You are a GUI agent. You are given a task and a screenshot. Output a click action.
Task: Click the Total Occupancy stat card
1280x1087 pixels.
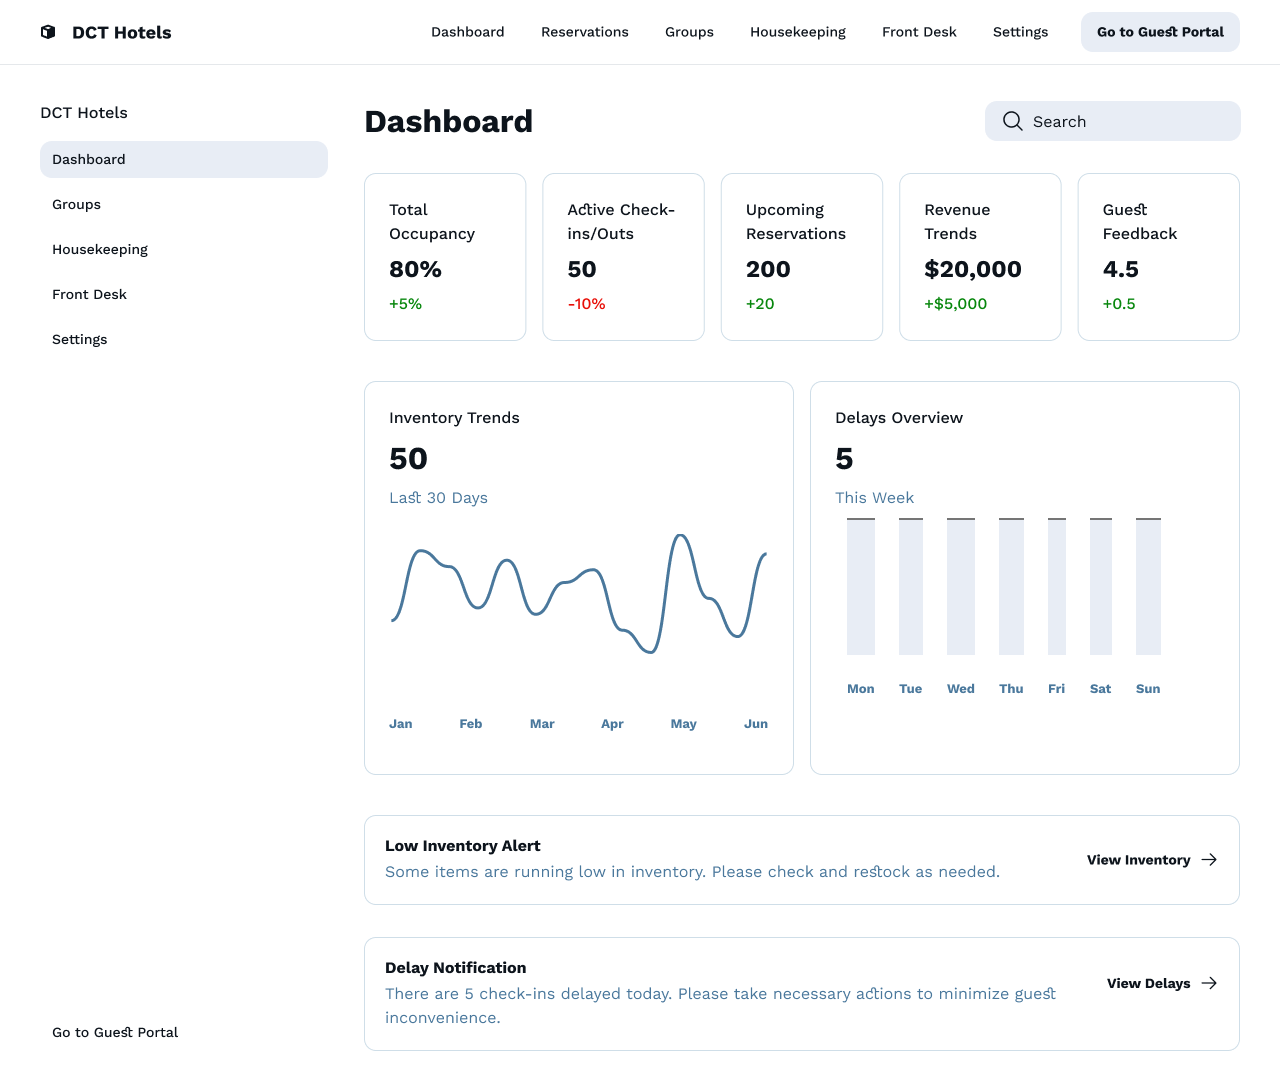[x=444, y=256]
